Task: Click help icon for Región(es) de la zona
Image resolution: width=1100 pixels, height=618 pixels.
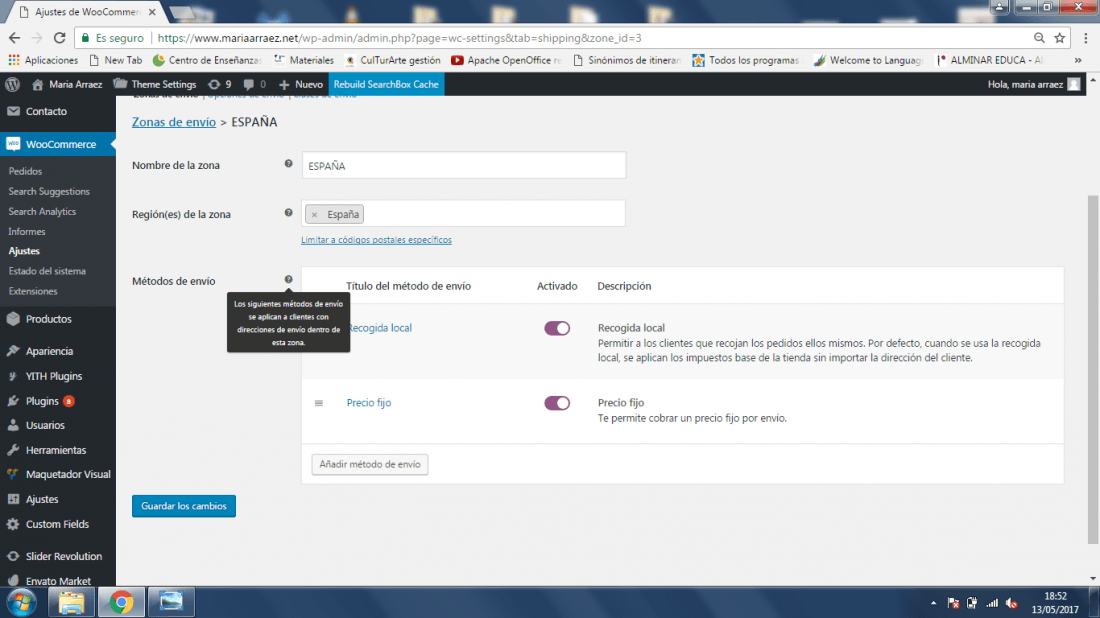Action: coord(288,213)
